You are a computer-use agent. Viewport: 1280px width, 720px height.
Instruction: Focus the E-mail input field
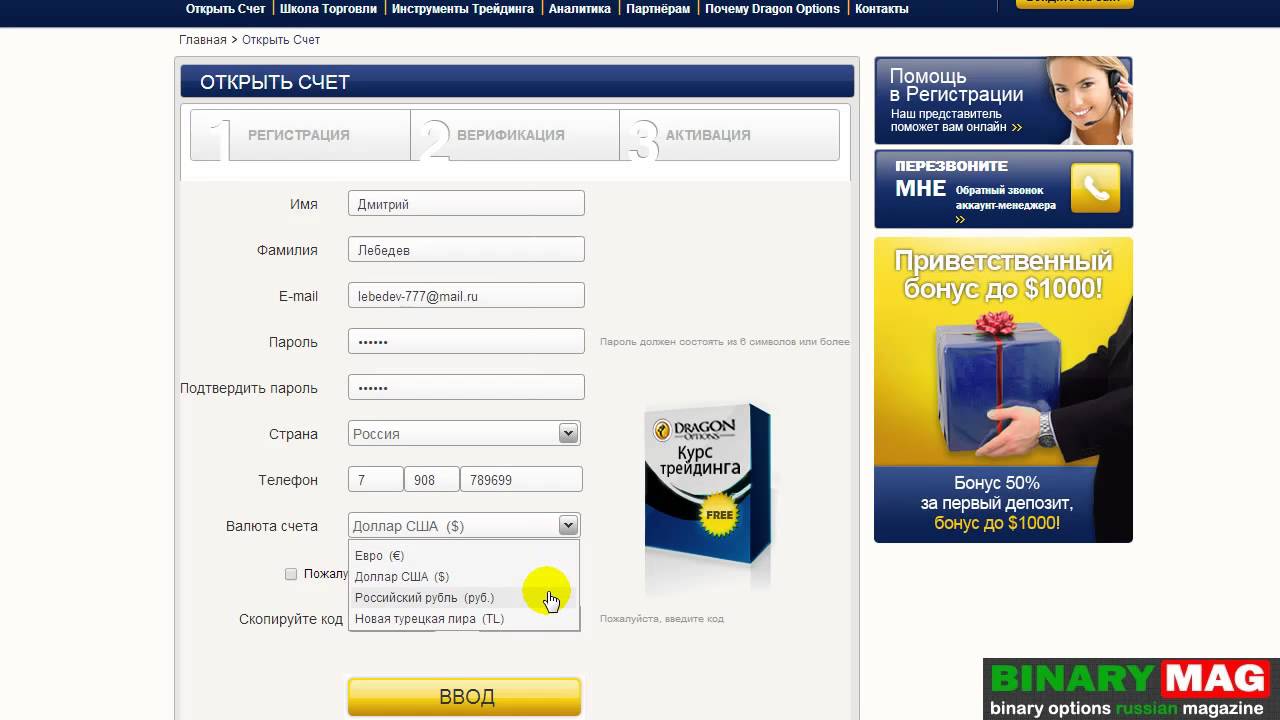(x=466, y=296)
